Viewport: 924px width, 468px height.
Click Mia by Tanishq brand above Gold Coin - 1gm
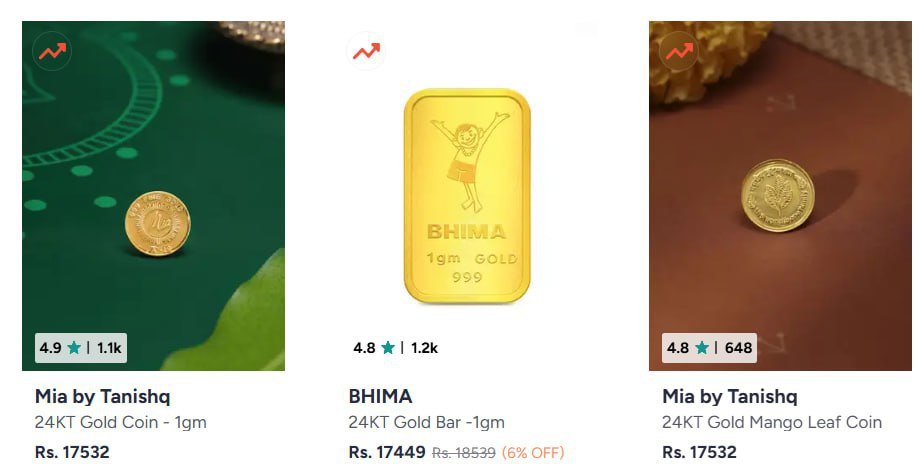(x=103, y=396)
